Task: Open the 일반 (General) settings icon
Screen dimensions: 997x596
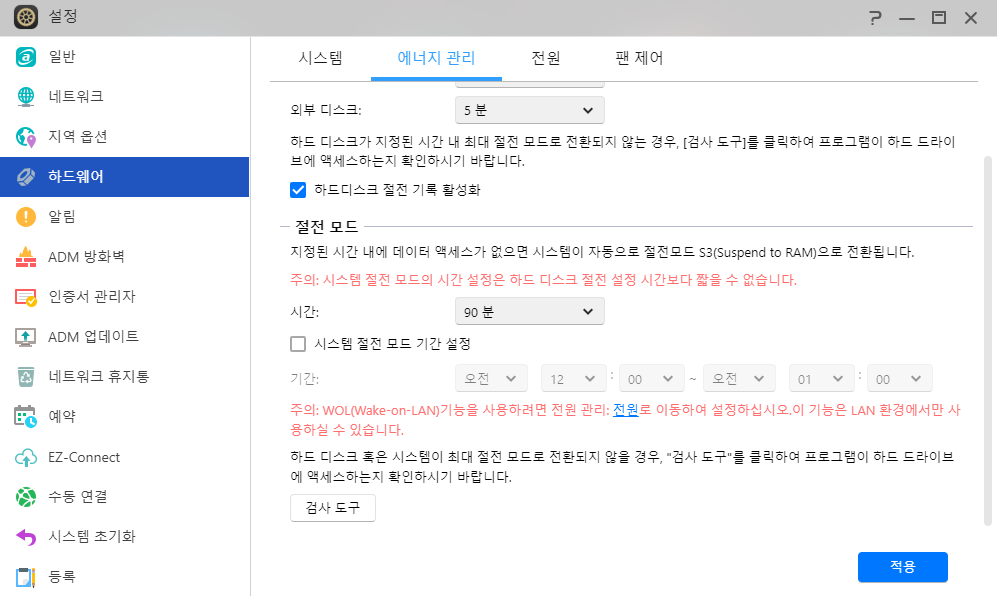Action: 25,57
